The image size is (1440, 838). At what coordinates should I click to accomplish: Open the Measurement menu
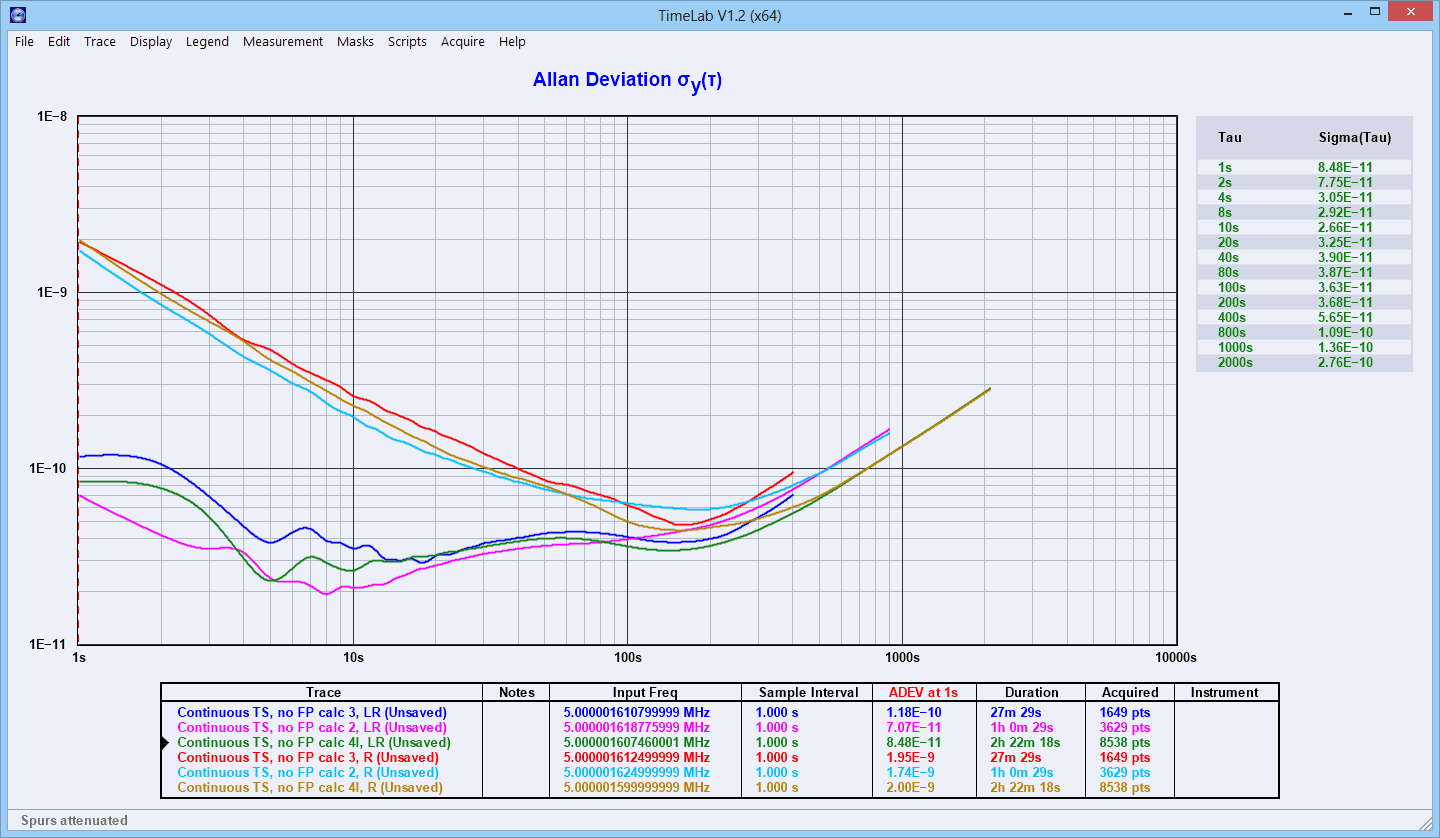(283, 42)
